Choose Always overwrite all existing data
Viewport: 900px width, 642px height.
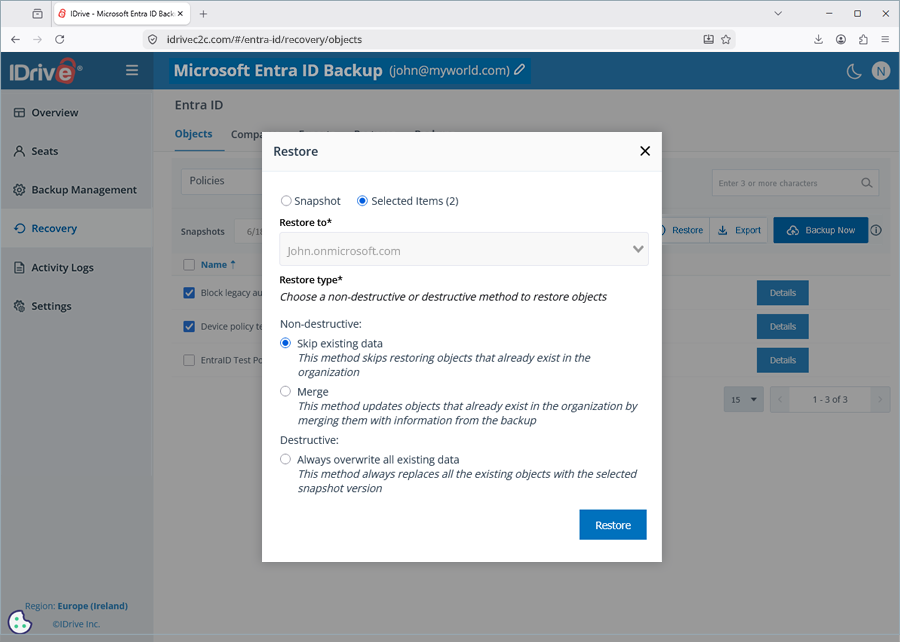tap(285, 459)
